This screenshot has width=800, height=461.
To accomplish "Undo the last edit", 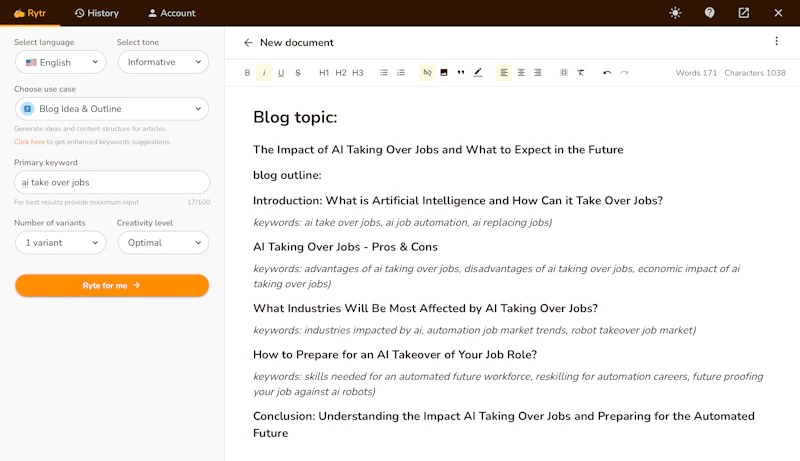I will pos(607,73).
